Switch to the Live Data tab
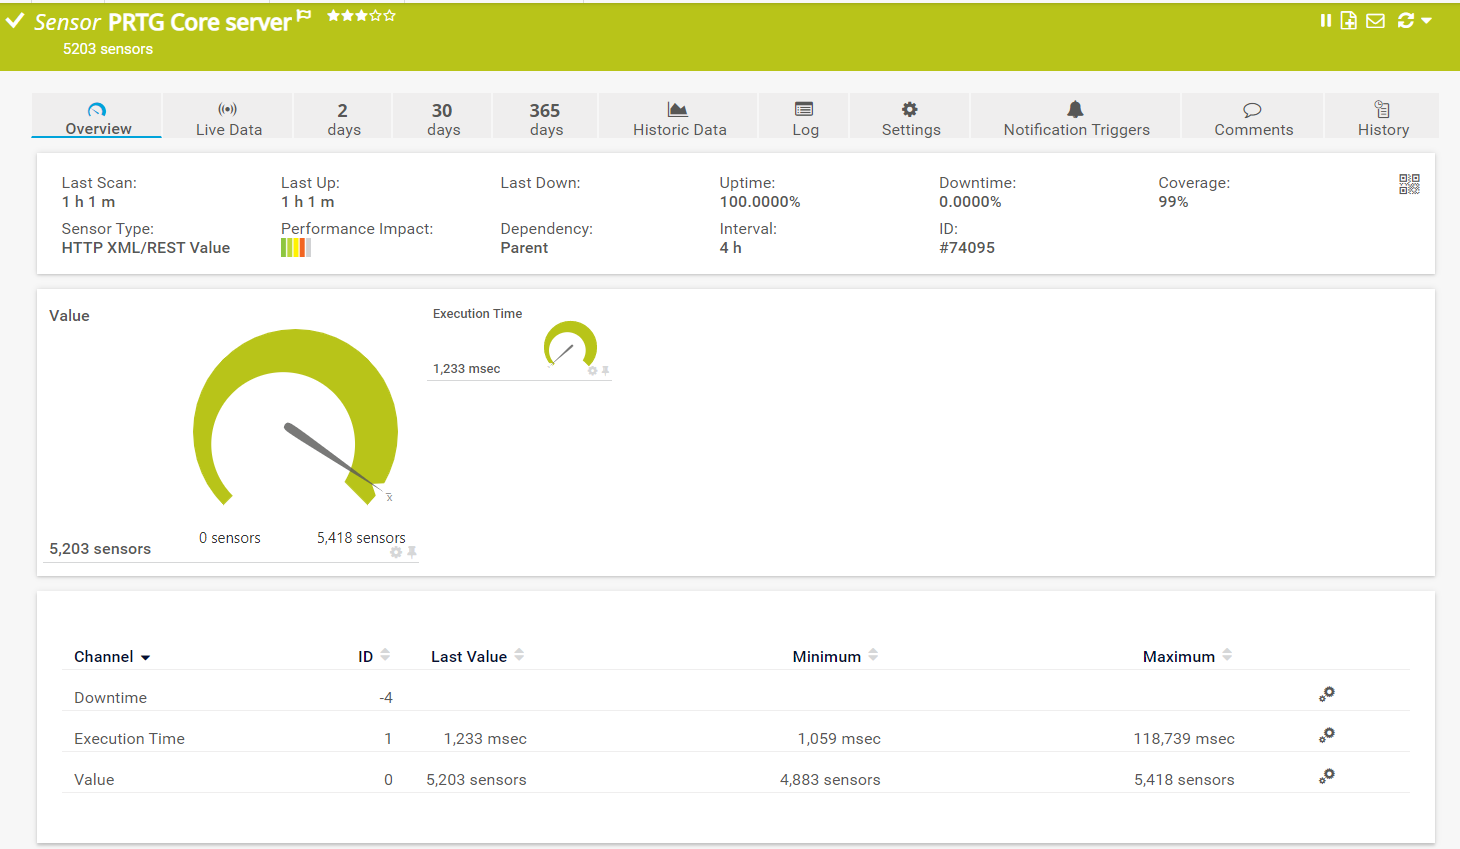 [x=228, y=118]
